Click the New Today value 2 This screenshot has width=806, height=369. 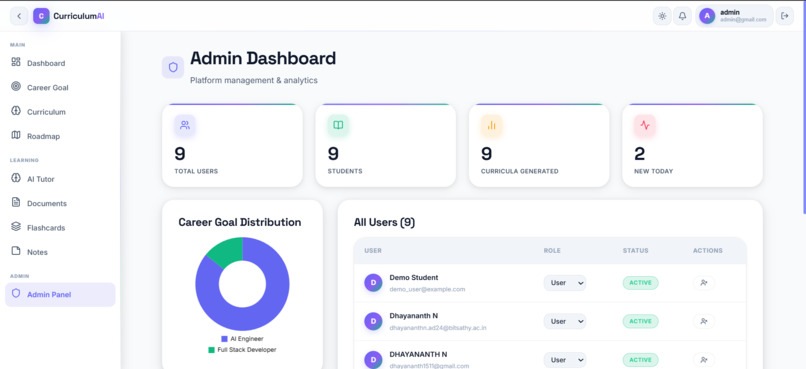(x=639, y=154)
